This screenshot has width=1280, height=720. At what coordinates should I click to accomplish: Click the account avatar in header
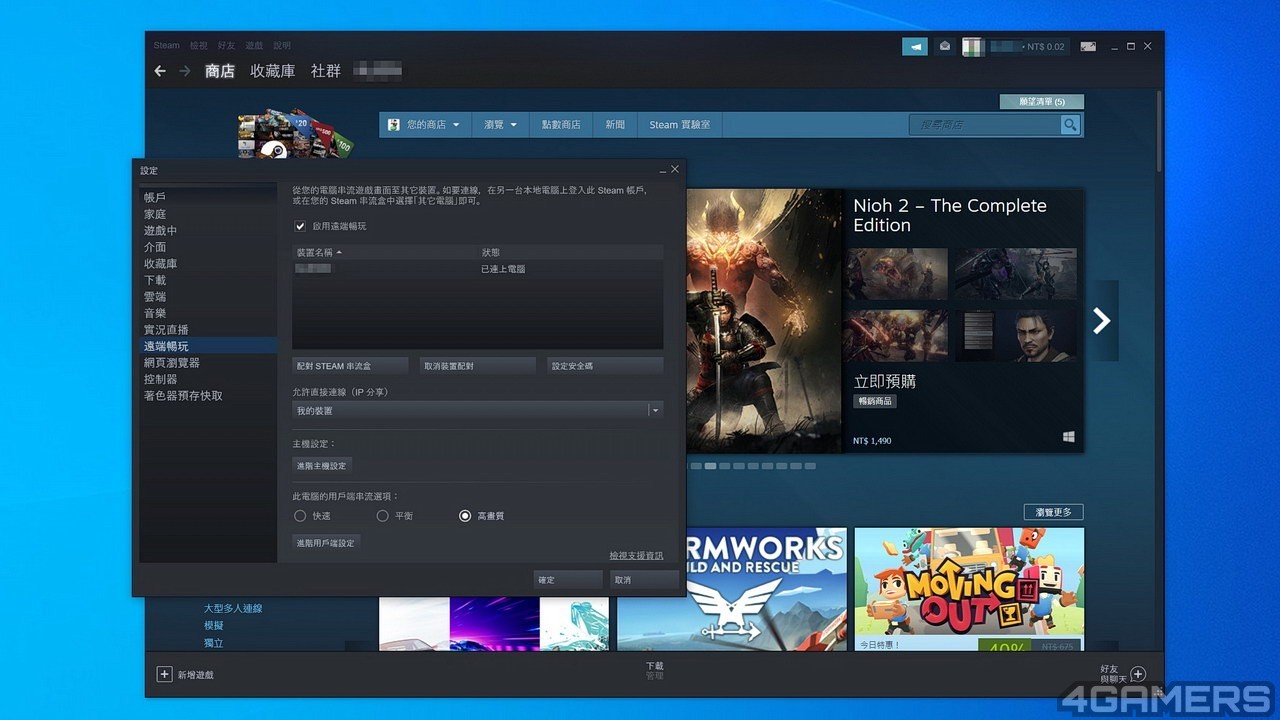coord(973,46)
